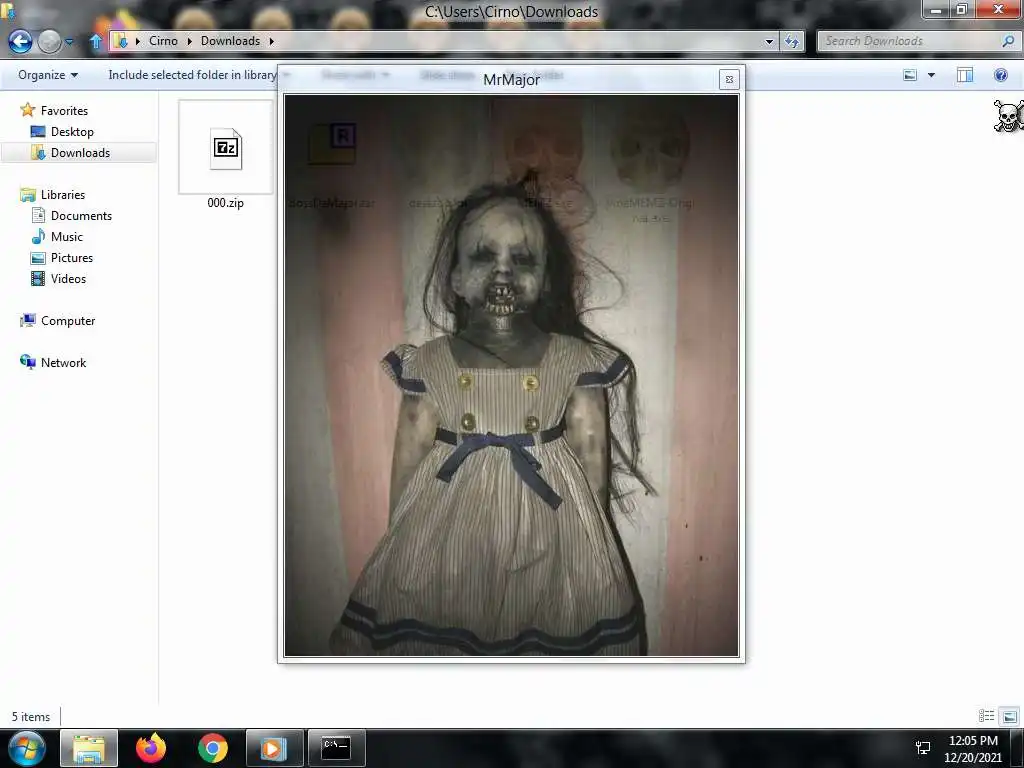Open the Documents library

pos(81,216)
